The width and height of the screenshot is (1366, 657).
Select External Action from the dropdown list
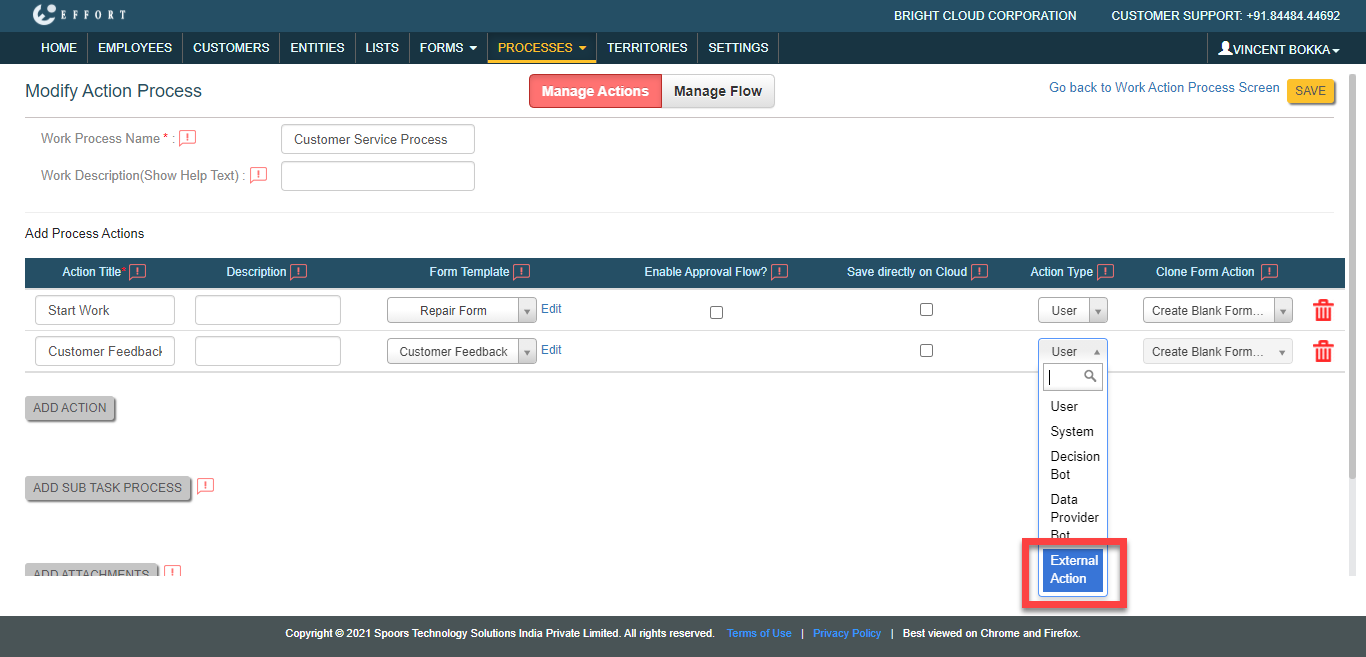1073,570
